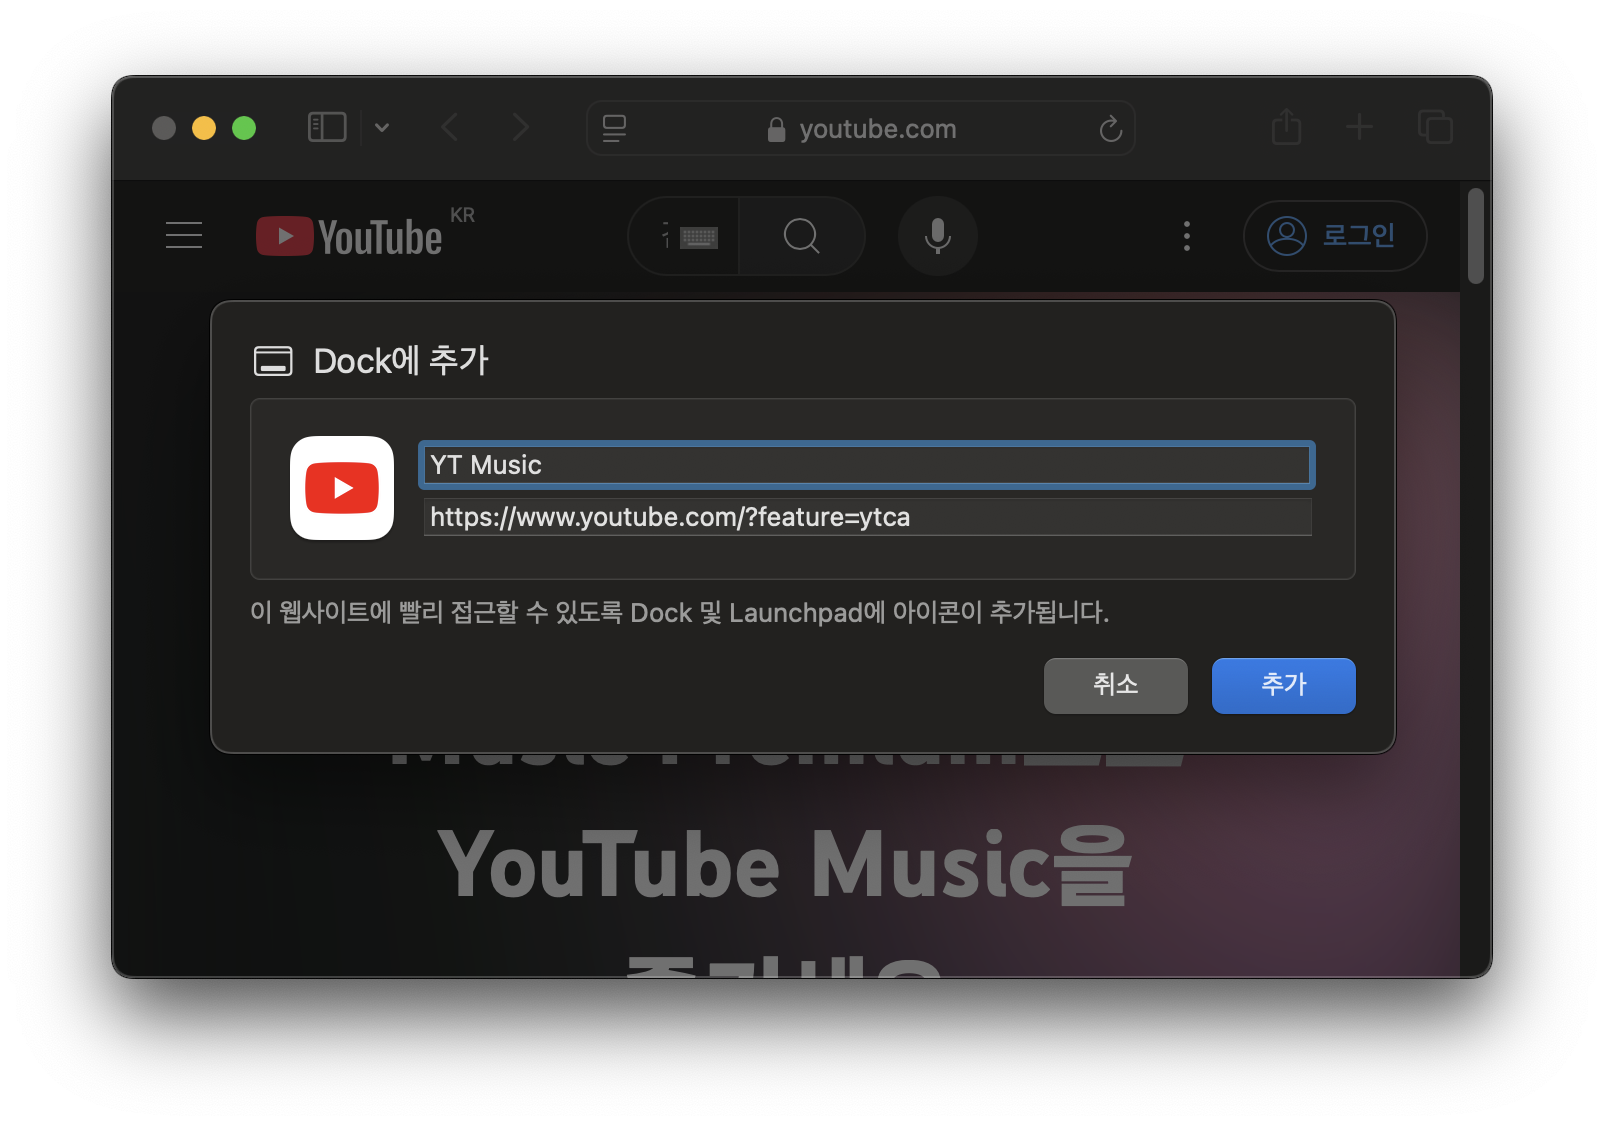Maximize the window with the green button
The height and width of the screenshot is (1126, 1604).
pos(244,128)
